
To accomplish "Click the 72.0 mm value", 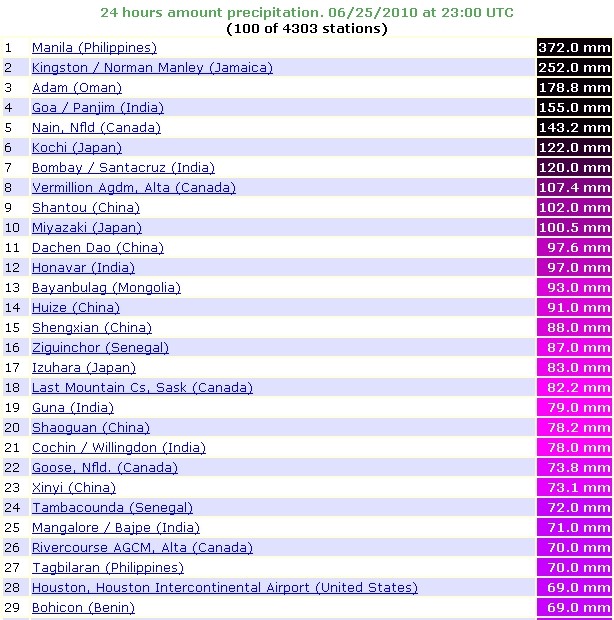I will [574, 508].
